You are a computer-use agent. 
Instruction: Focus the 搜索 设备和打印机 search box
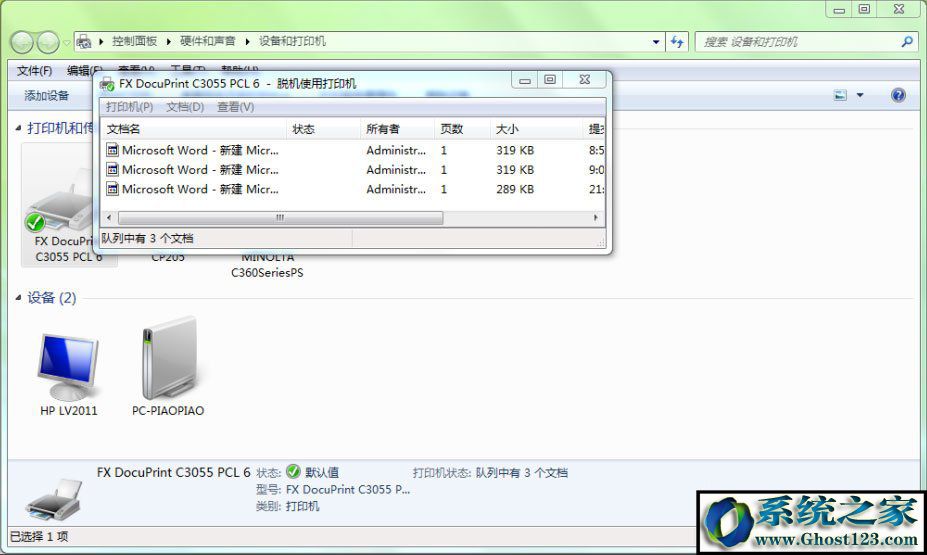click(x=798, y=42)
